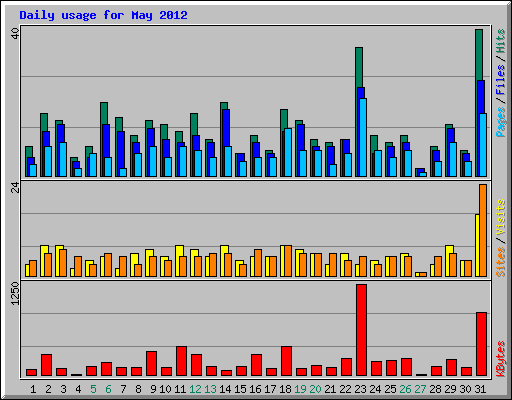Click the red KBytes bar for day 18

[x=286, y=361]
